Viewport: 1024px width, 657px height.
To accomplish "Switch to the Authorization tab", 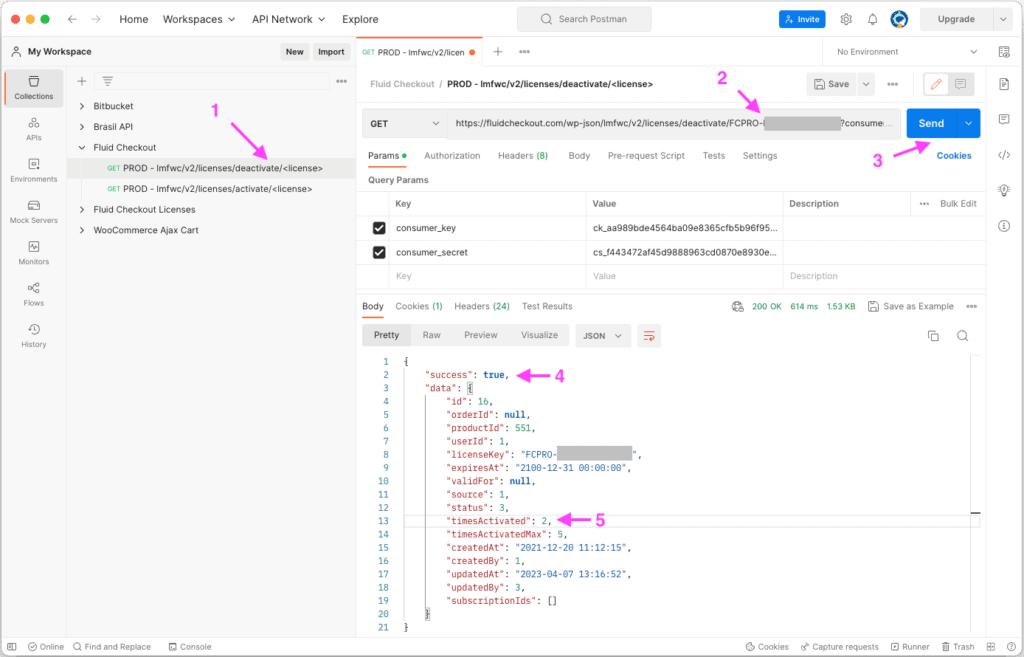I will (452, 155).
